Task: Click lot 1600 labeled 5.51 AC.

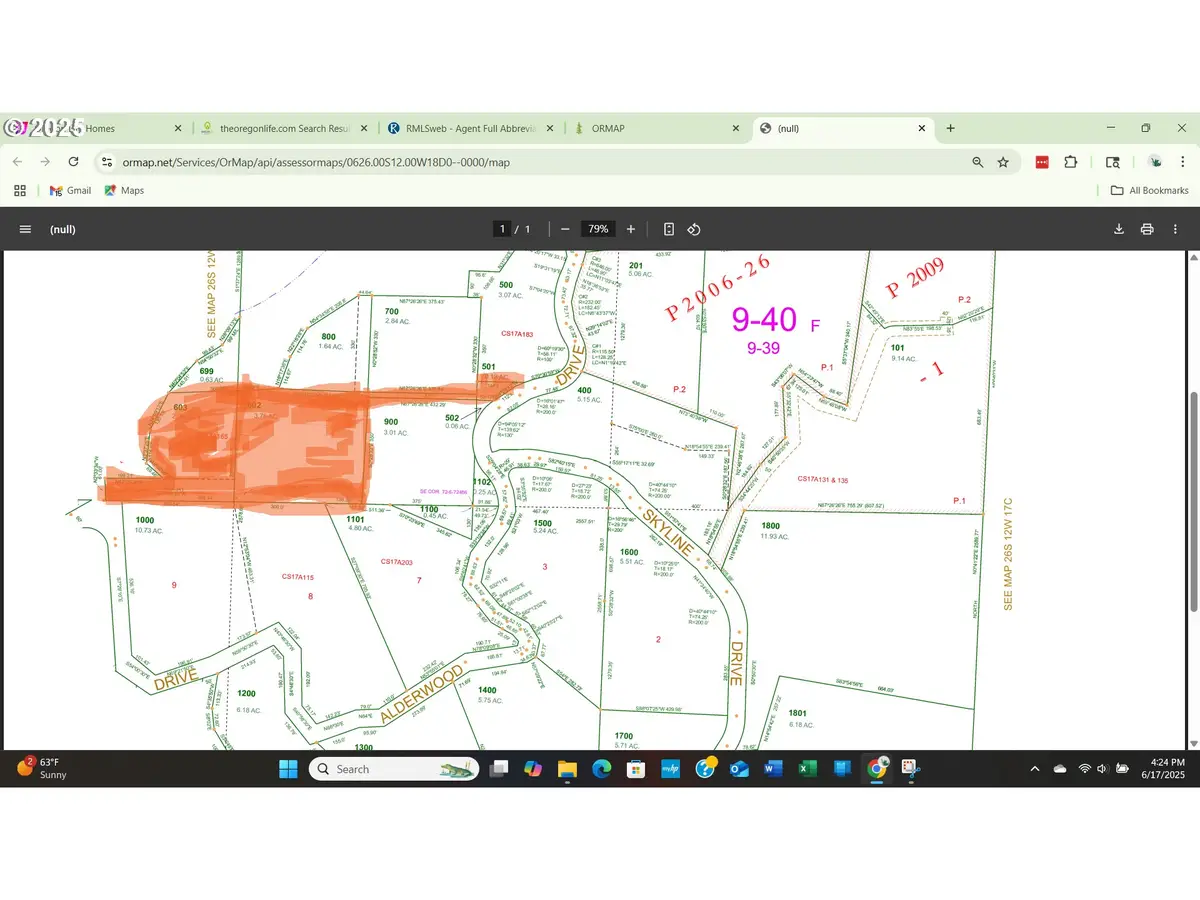Action: (x=629, y=556)
